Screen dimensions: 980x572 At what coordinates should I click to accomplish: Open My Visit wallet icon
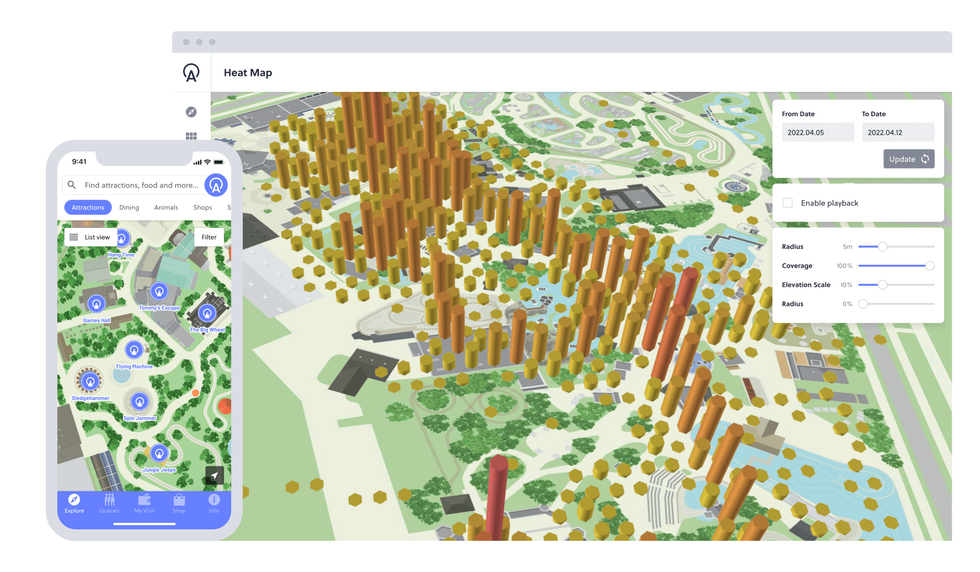144,503
